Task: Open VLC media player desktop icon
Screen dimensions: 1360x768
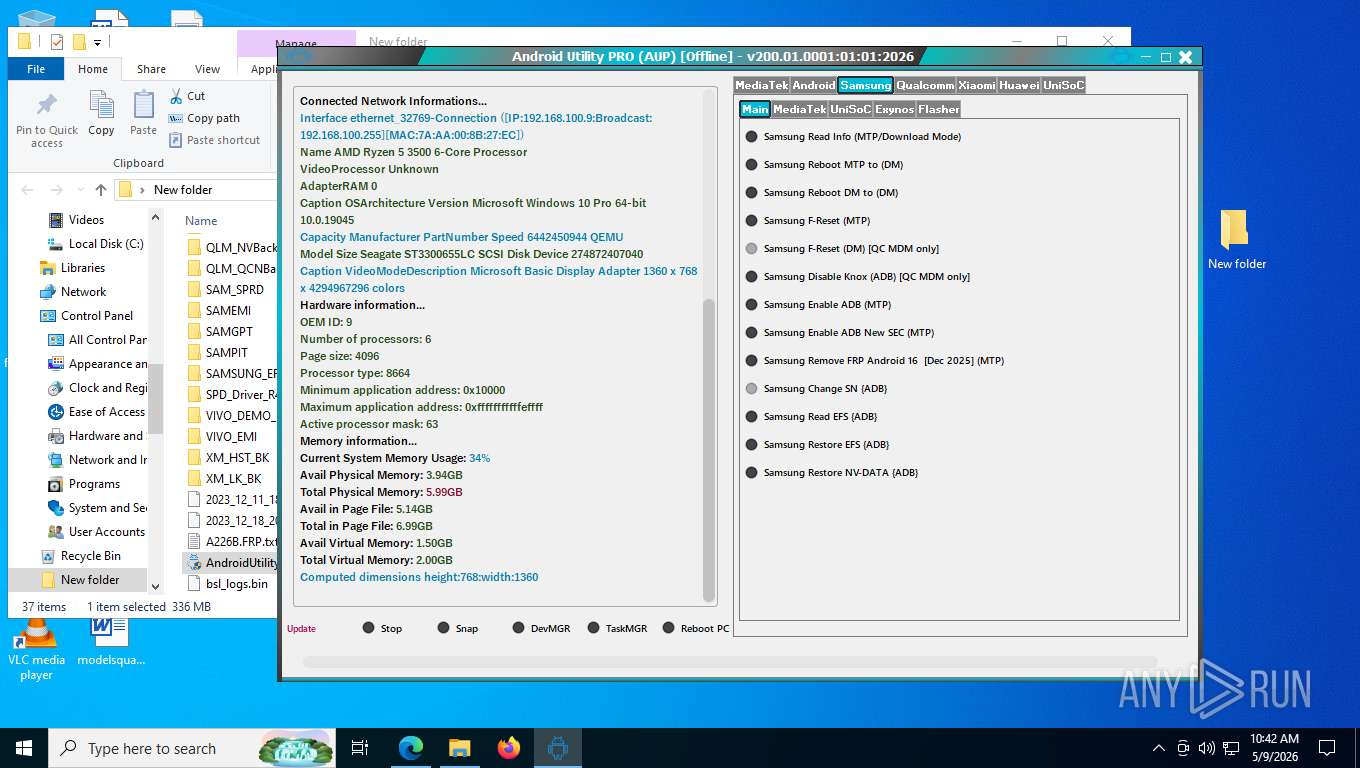Action: [36, 649]
